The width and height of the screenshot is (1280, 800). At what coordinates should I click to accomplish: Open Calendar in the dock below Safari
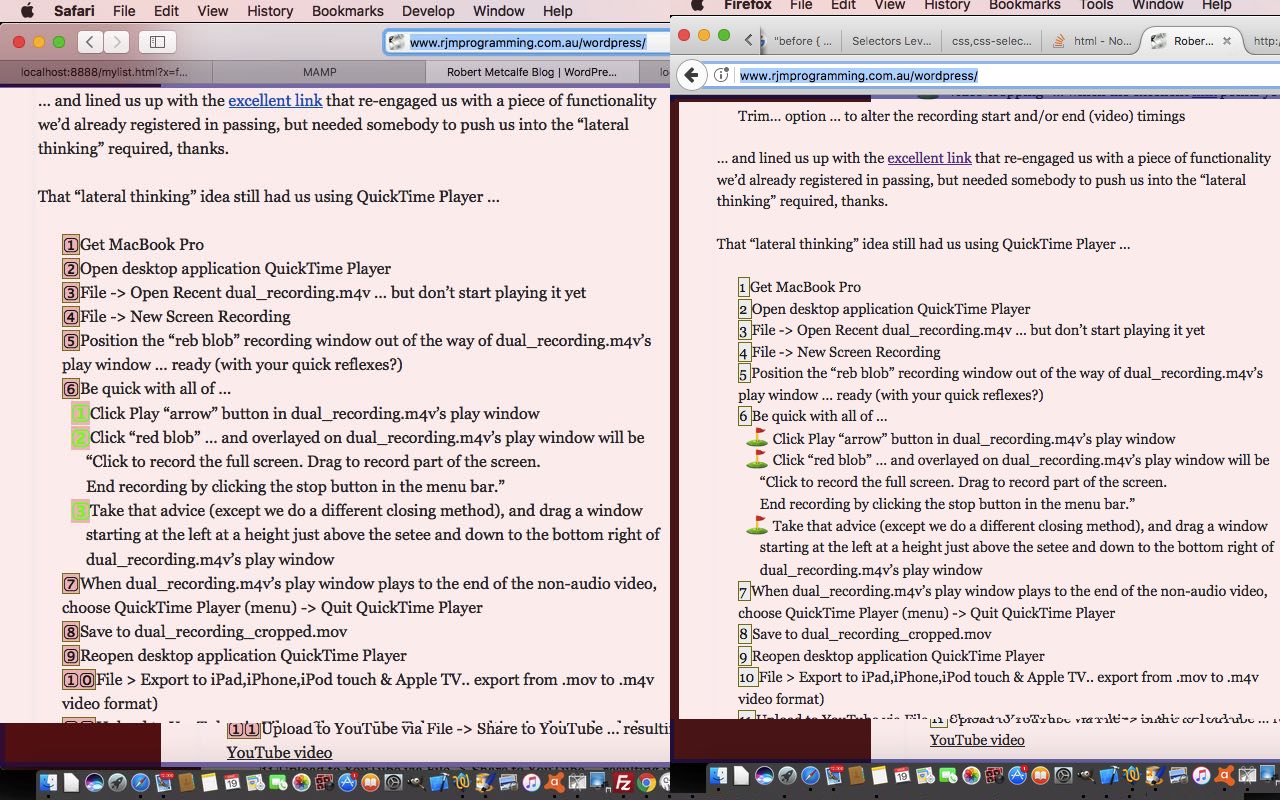(x=232, y=782)
